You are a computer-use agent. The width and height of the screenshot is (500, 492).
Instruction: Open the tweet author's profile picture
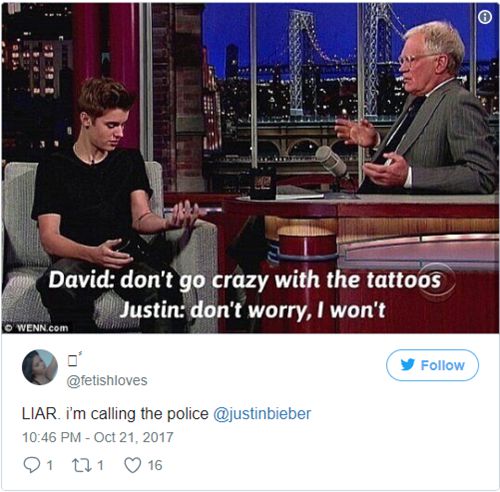click(40, 367)
